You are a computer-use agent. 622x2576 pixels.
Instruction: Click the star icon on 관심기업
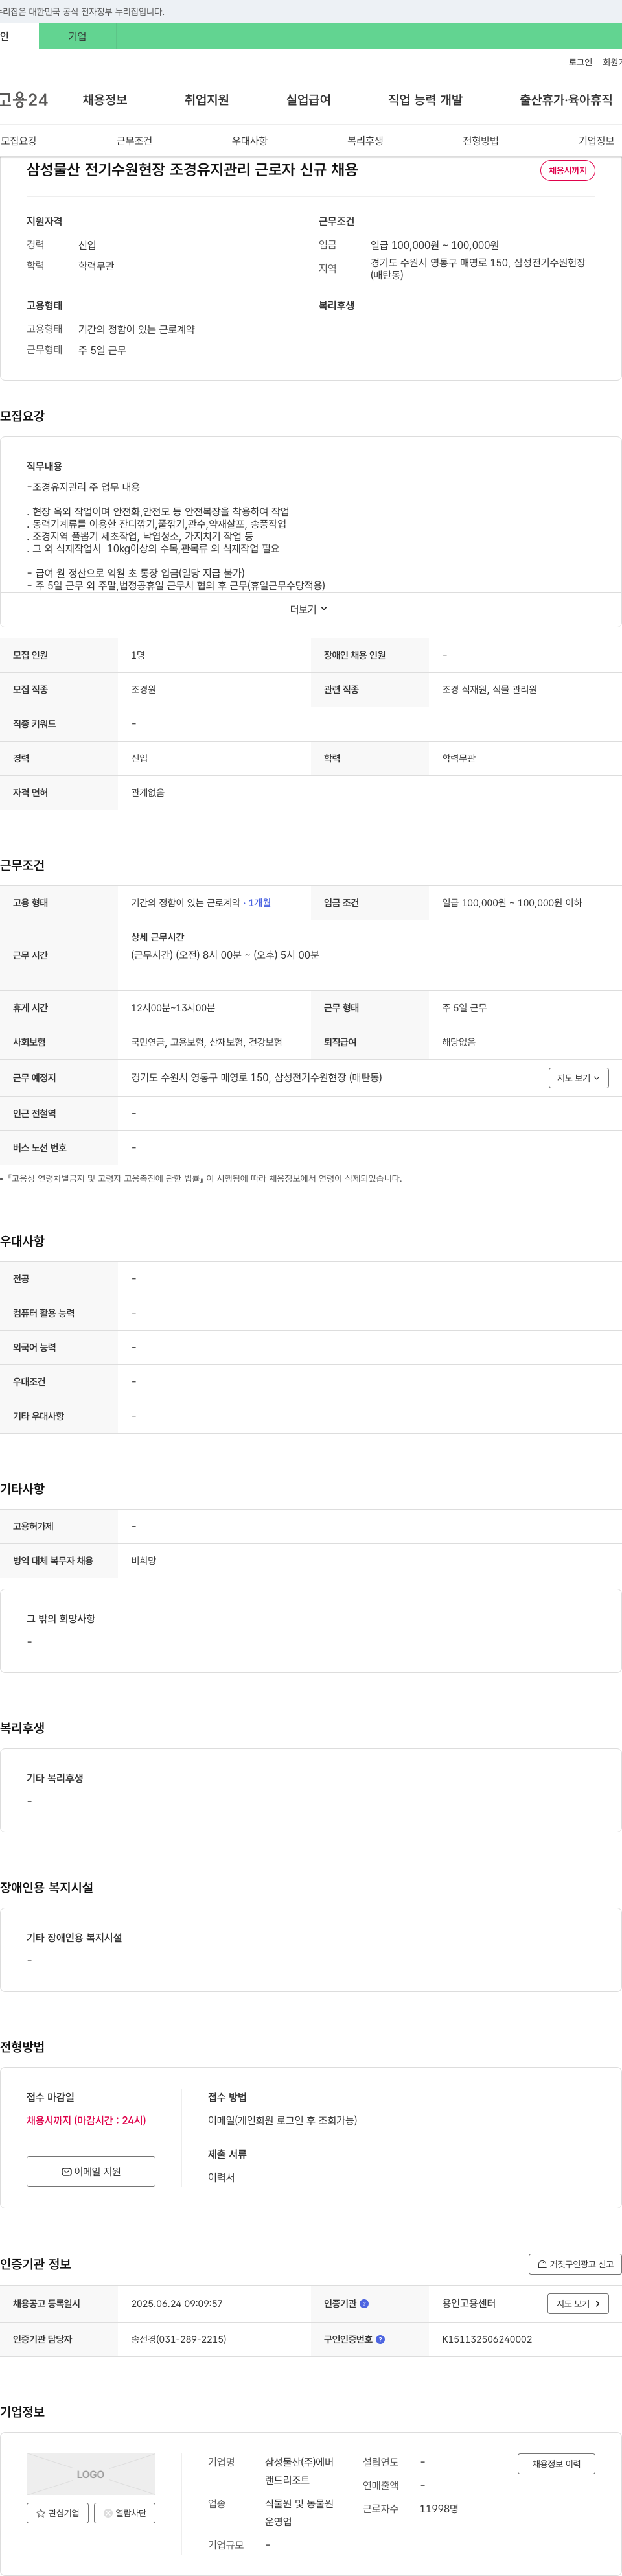point(41,2513)
